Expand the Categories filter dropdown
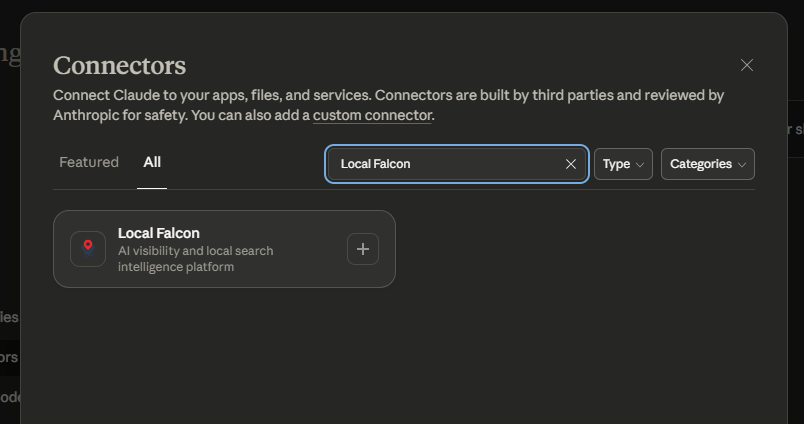Screen dimensions: 804x424 [x=706, y=164]
